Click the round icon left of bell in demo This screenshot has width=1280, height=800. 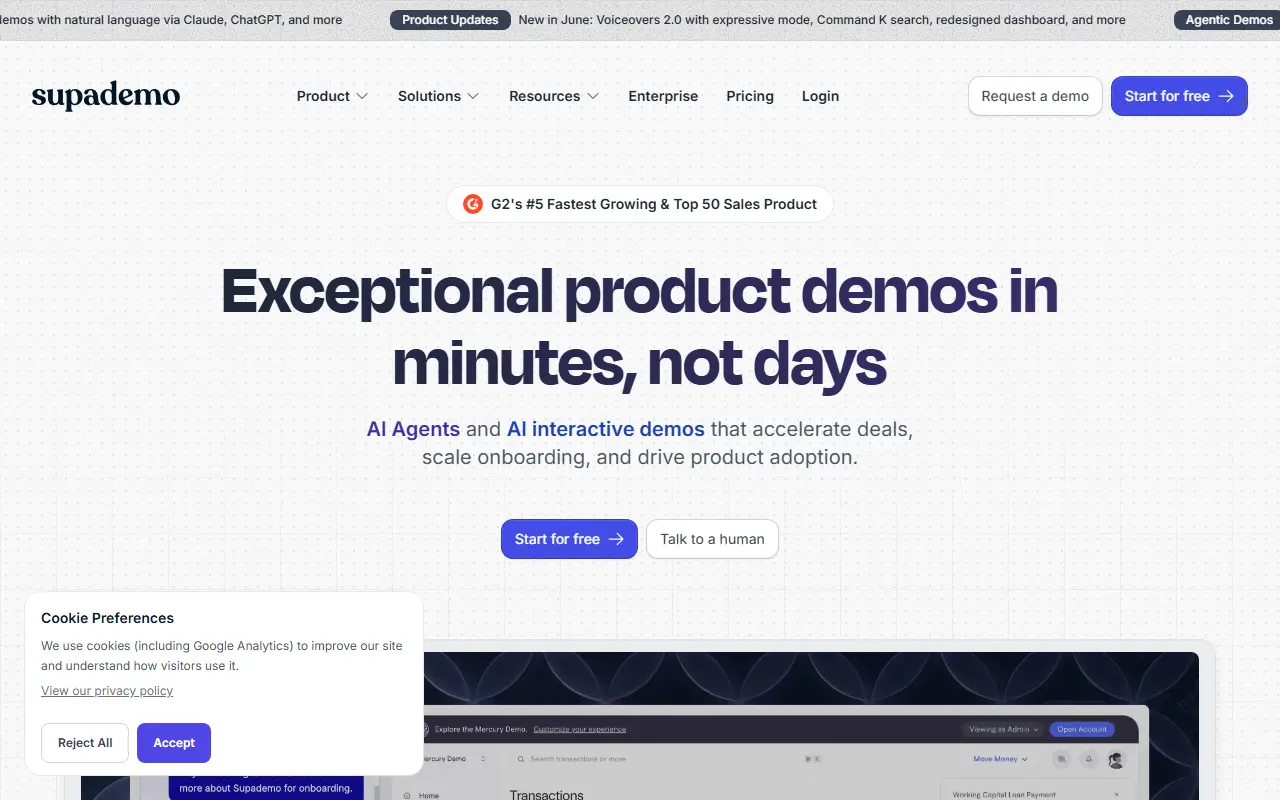click(1061, 759)
